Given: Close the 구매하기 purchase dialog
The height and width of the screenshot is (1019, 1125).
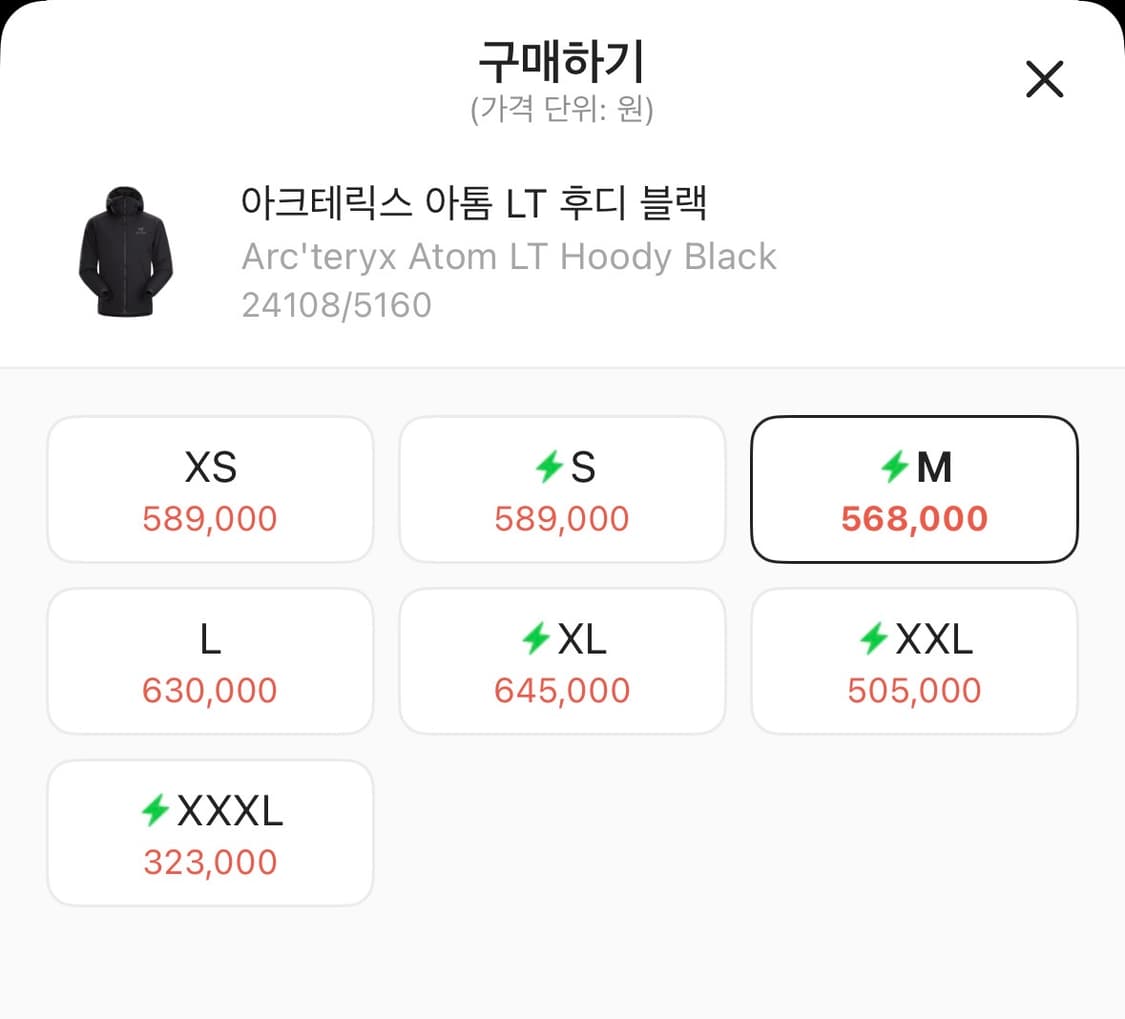Looking at the screenshot, I should pos(1044,79).
